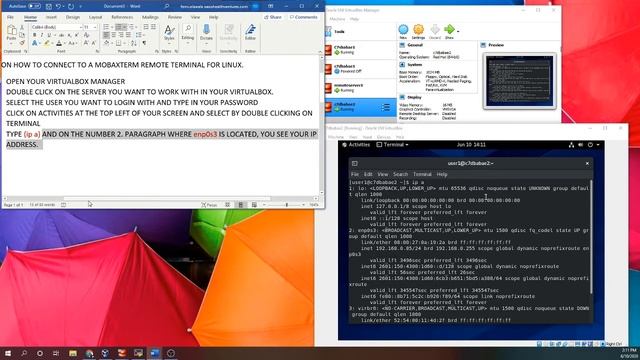
Task: Apply bold formatting in Word
Action: pyautogui.click(x=34, y=36)
